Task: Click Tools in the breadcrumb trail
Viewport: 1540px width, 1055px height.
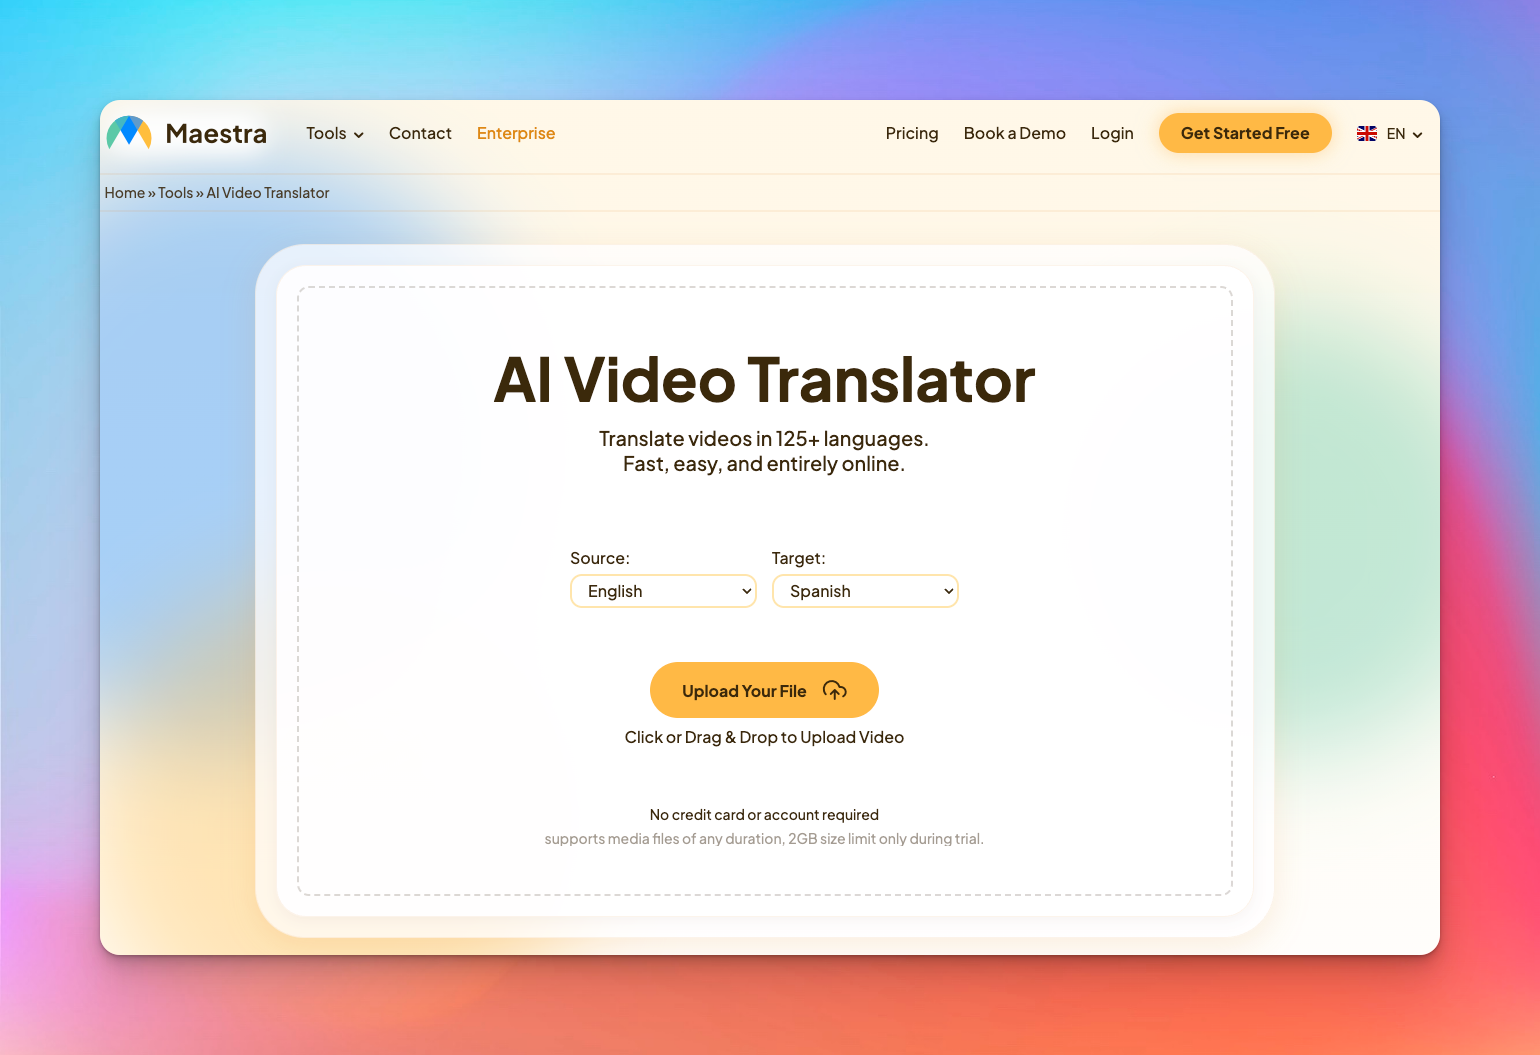Action: pyautogui.click(x=175, y=193)
